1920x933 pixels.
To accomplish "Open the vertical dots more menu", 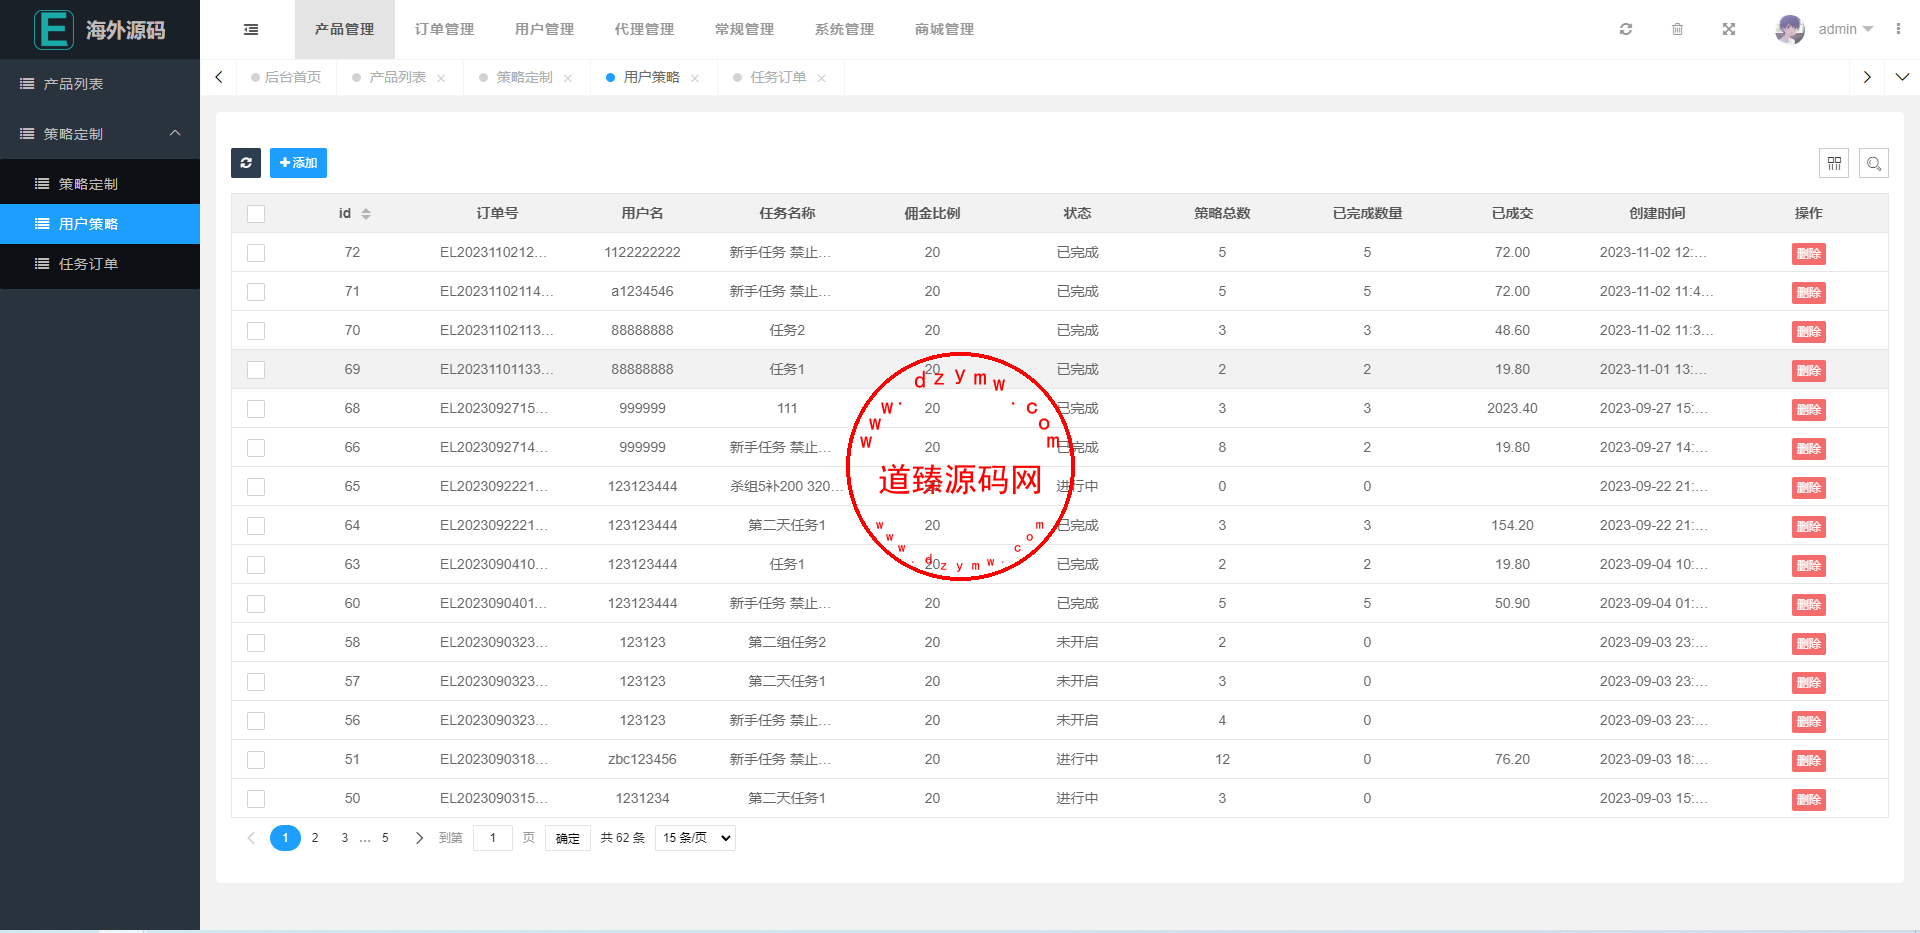I will (1898, 29).
